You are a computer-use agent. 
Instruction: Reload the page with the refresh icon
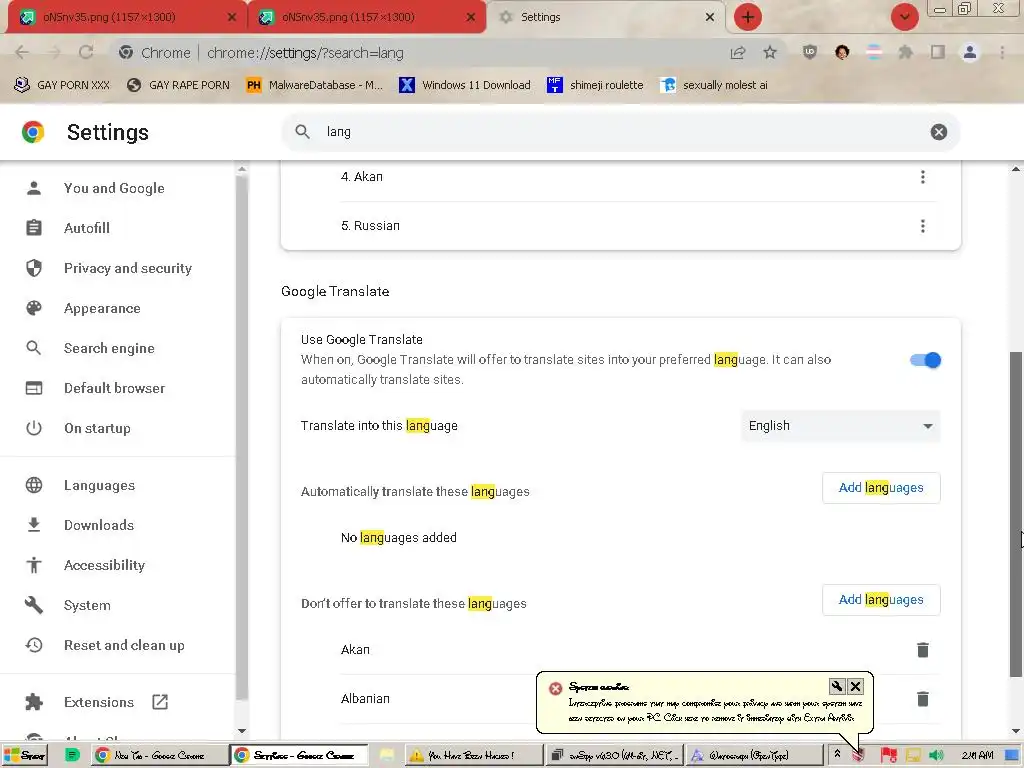click(x=86, y=52)
